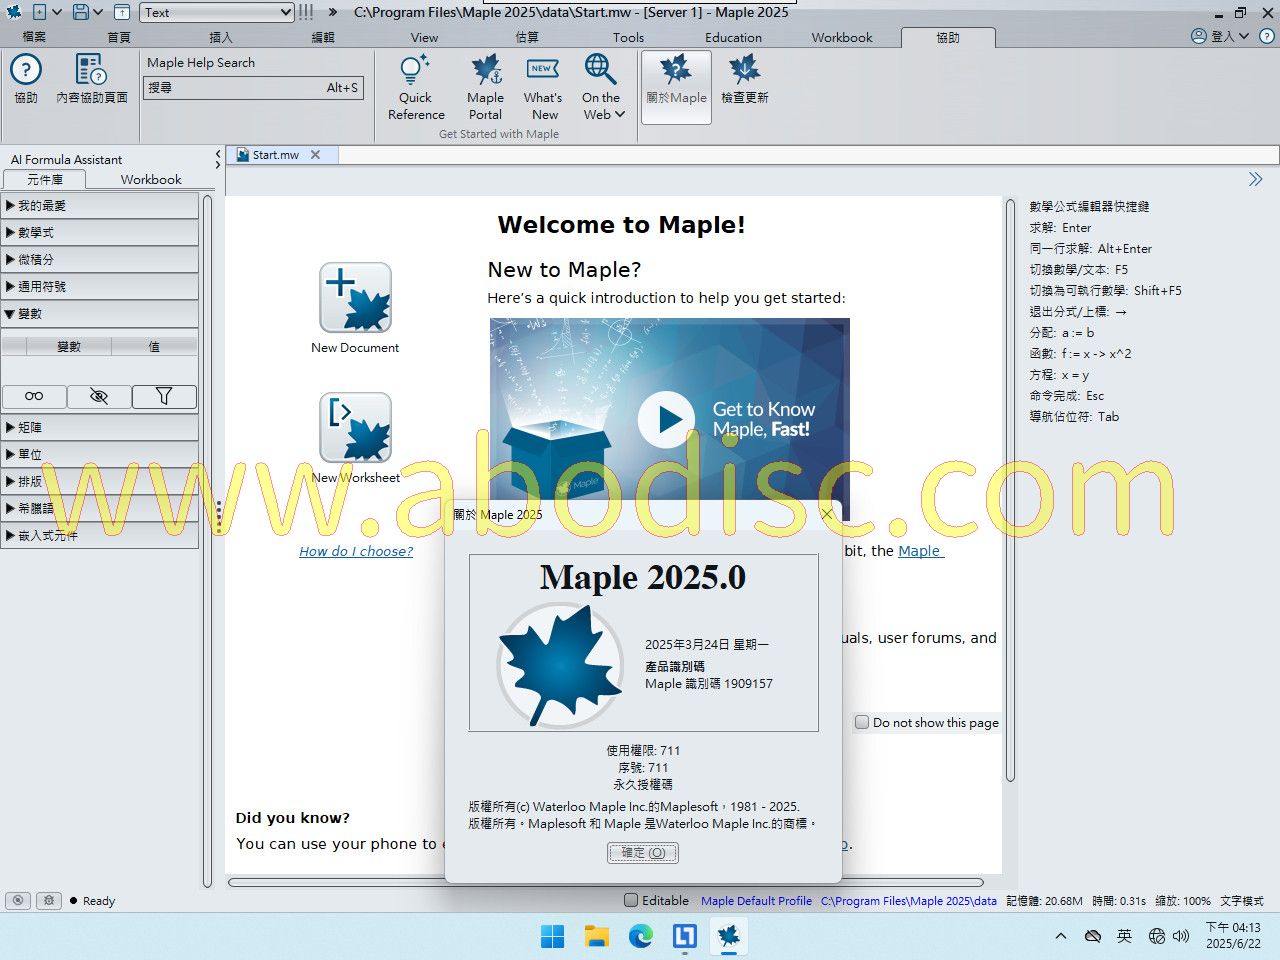This screenshot has width=1280, height=960.
Task: Click the How do I choose? link
Action: click(x=356, y=551)
